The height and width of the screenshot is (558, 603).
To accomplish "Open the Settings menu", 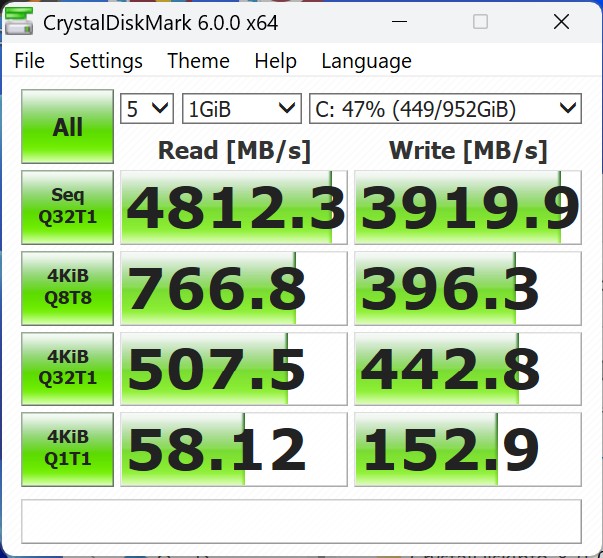I will pyautogui.click(x=106, y=61).
